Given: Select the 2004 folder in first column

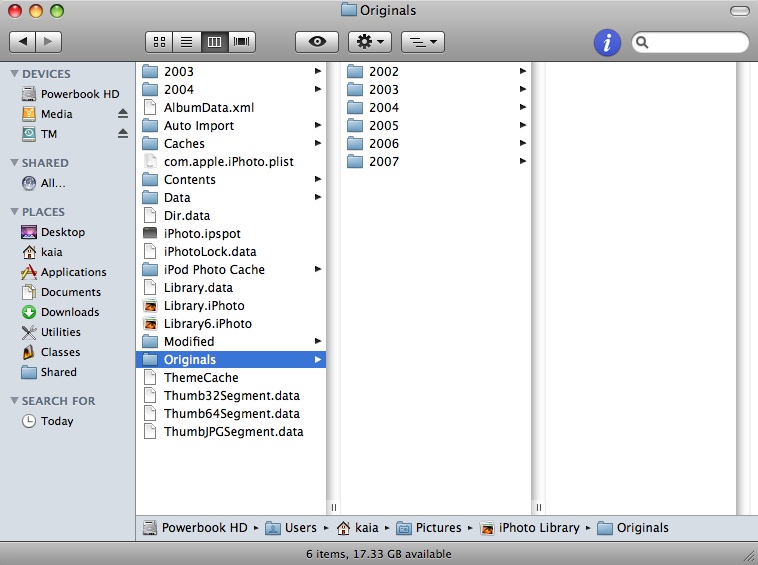Looking at the screenshot, I should (x=231, y=89).
